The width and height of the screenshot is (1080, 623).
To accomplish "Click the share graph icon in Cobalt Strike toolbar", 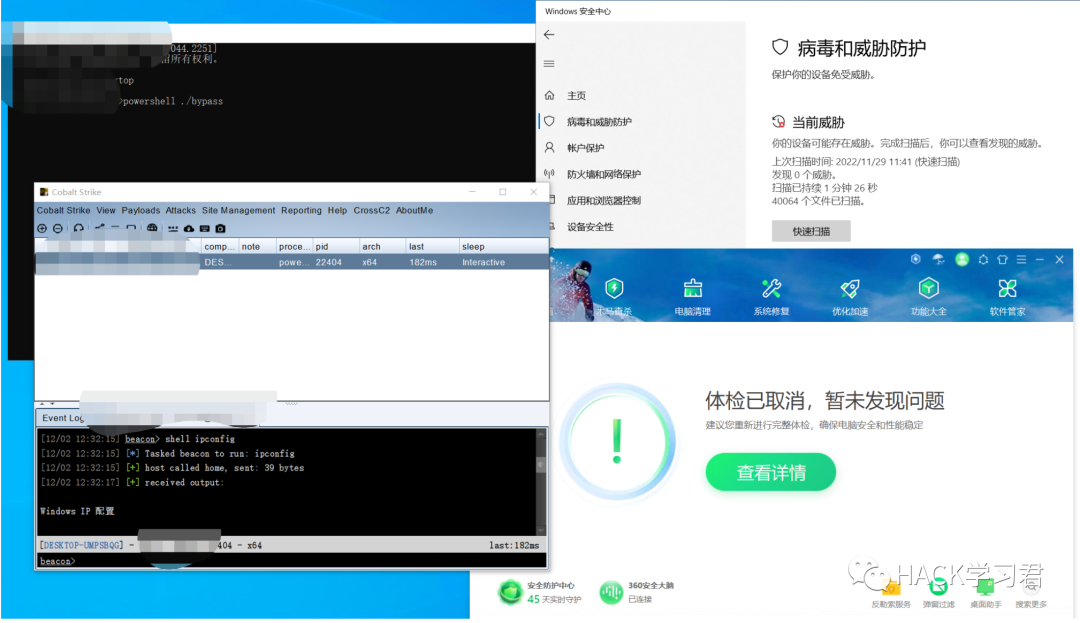I will [100, 227].
